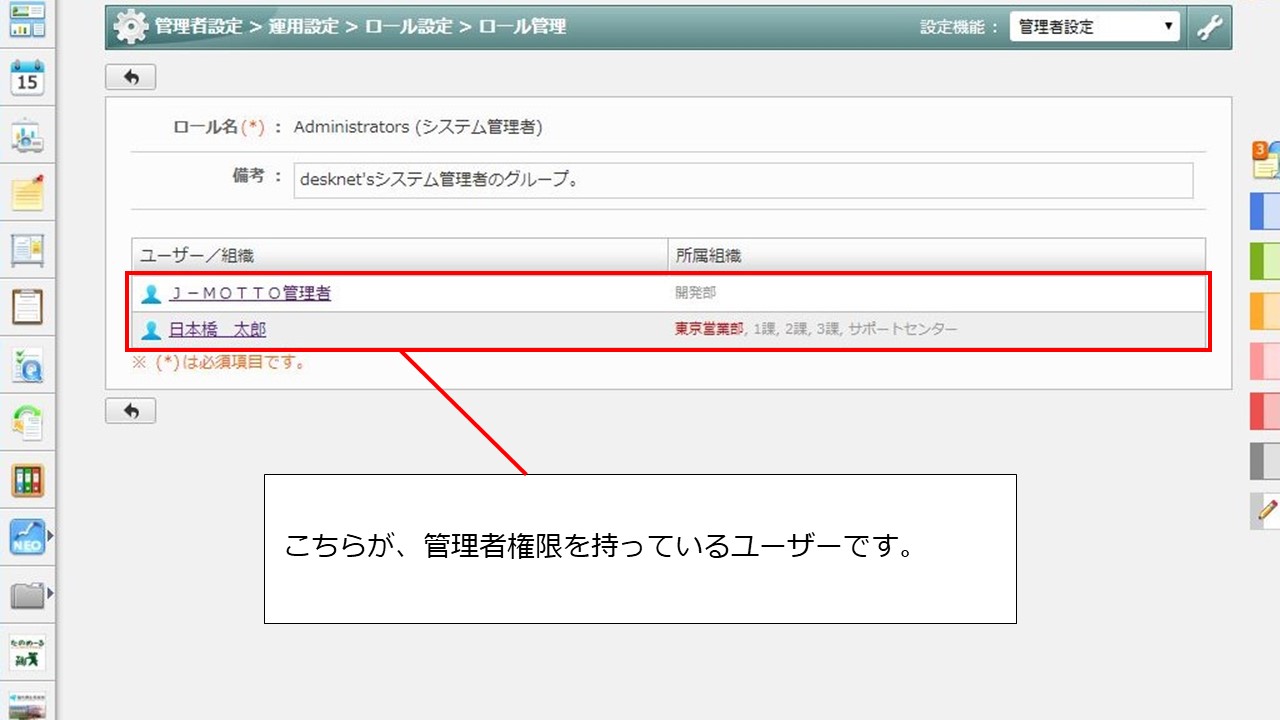Click the NEO chart icon
Screen dimensions: 1280x720
pyautogui.click(x=27, y=537)
